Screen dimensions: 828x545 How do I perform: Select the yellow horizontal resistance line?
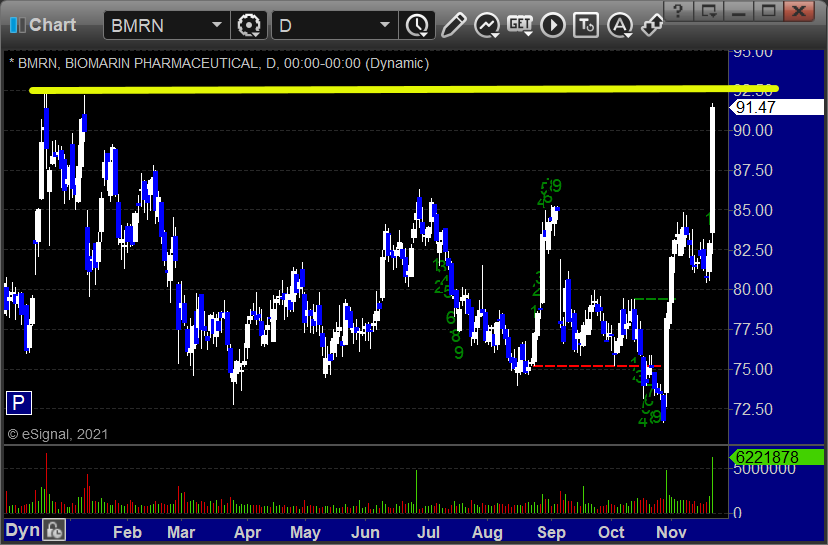404,90
